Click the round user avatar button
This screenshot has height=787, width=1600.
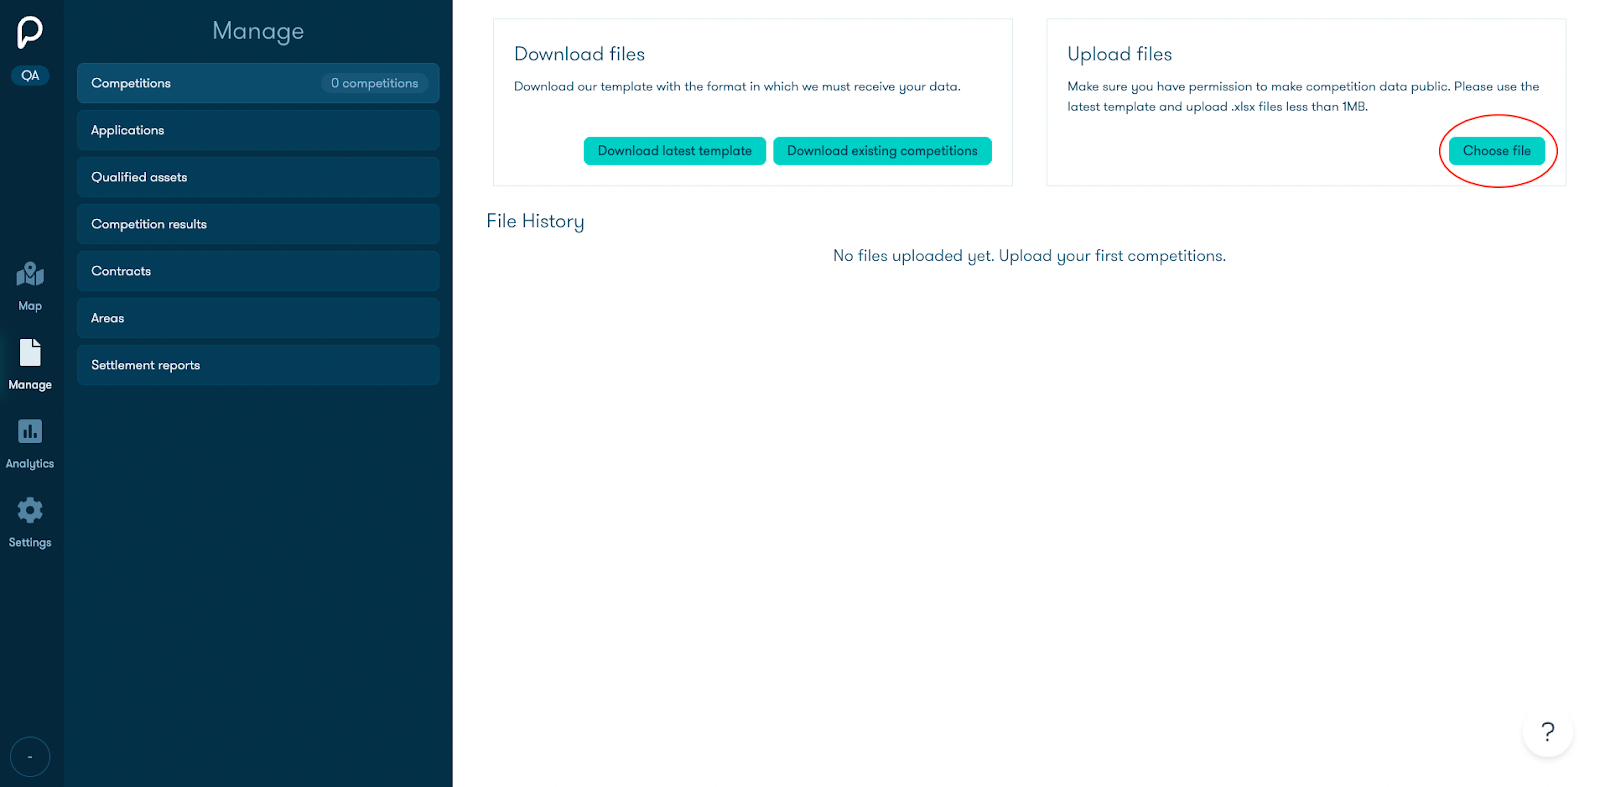(x=30, y=757)
